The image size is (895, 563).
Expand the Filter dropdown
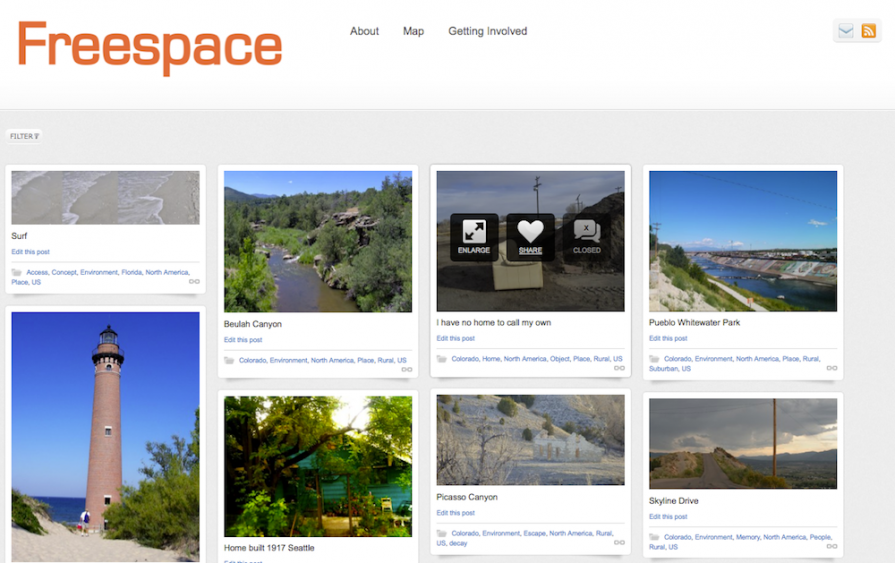point(24,136)
